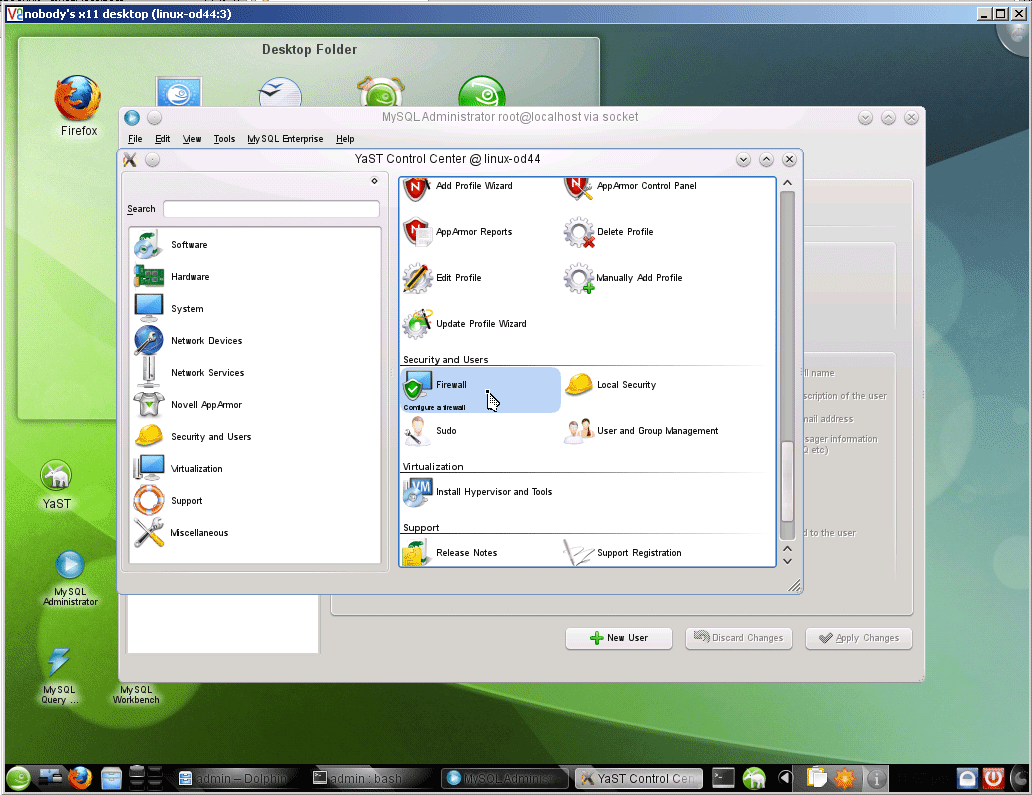Open Release Notes module
1032x795 pixels.
[450, 553]
